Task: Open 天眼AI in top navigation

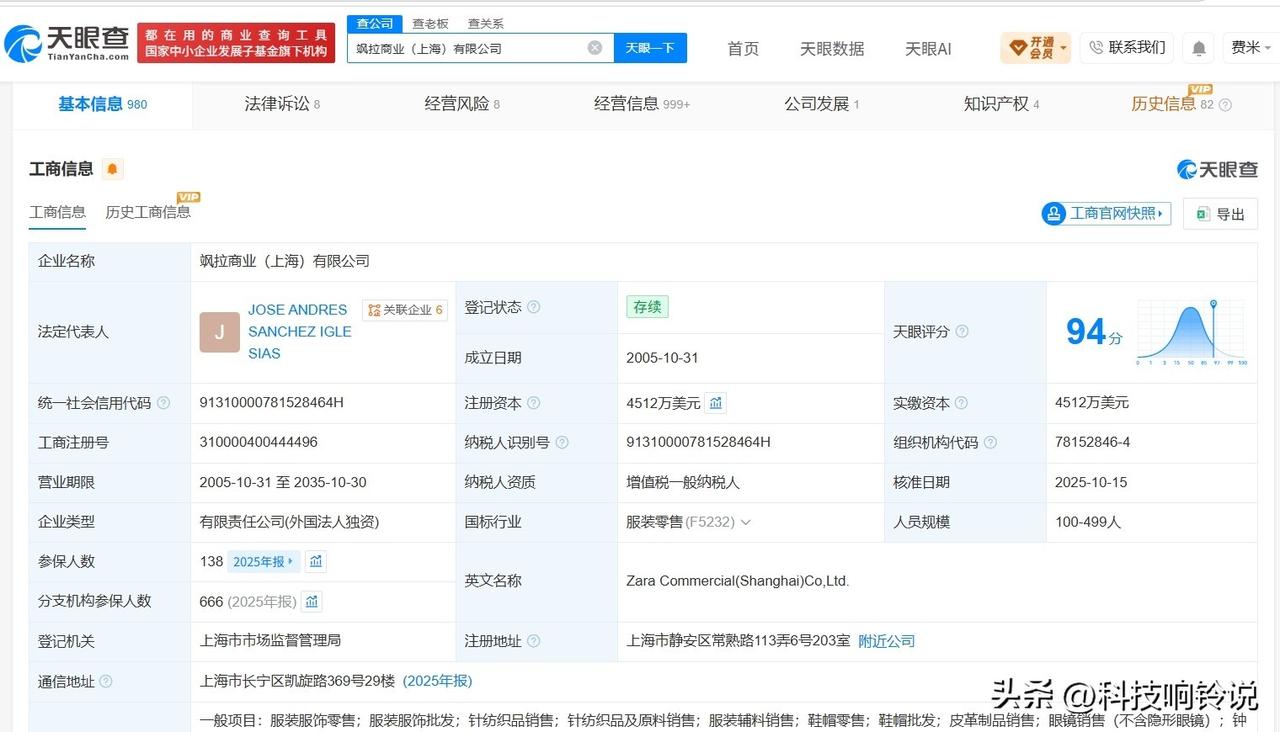Action: (x=928, y=48)
